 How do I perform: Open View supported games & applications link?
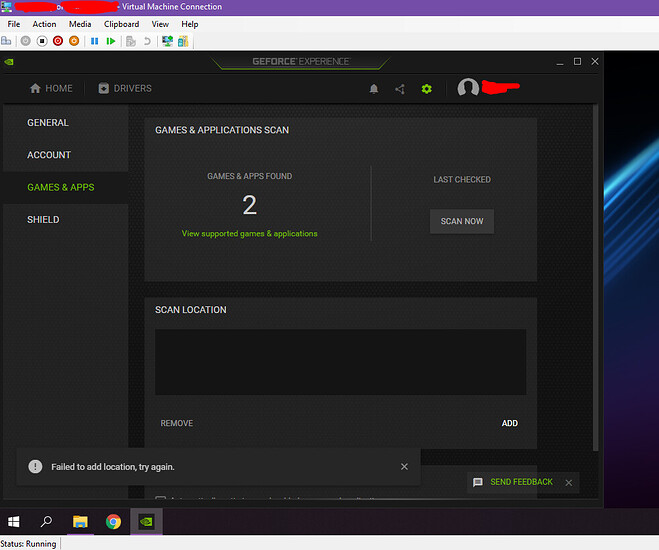tap(249, 234)
